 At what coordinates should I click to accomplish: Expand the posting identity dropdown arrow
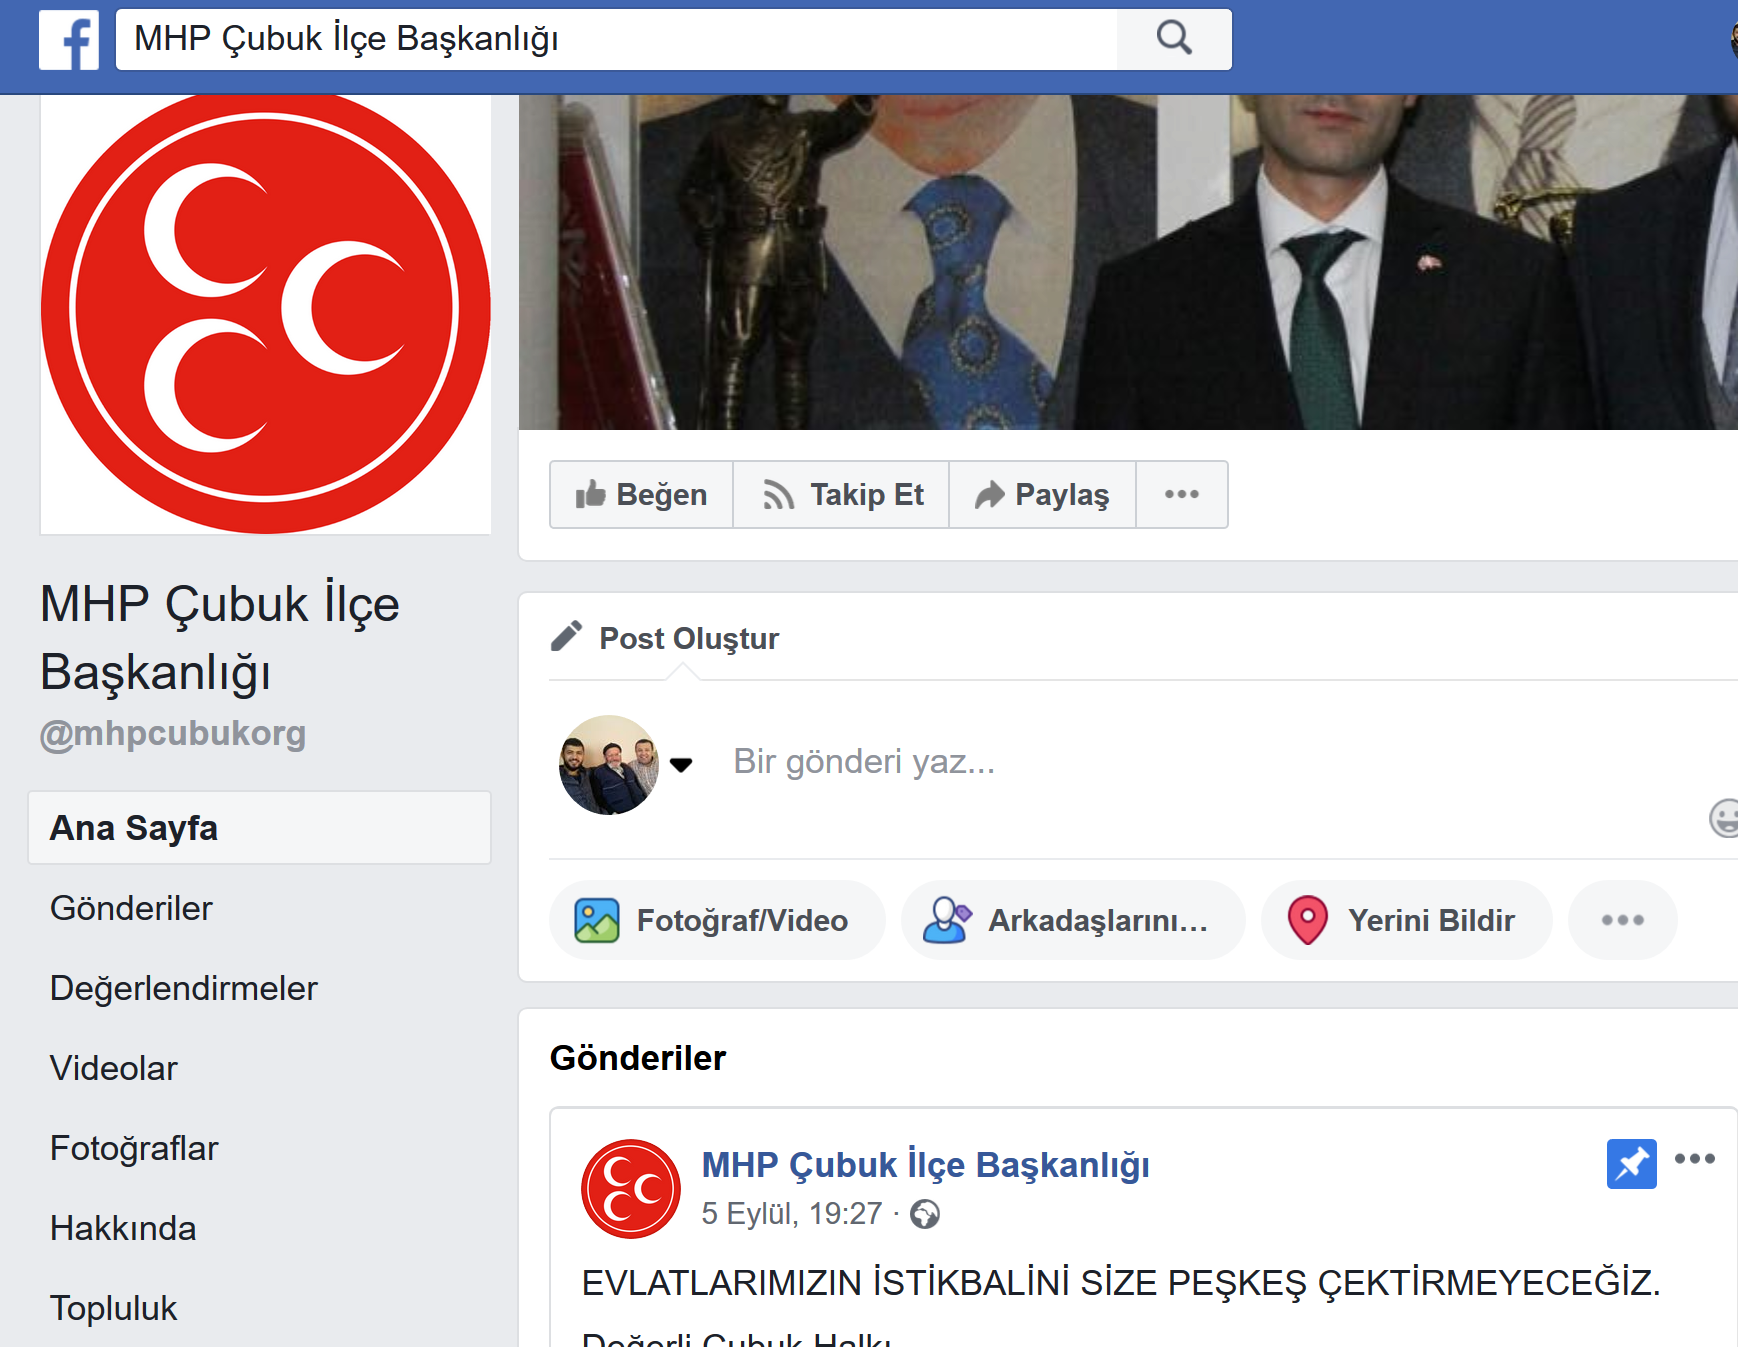pyautogui.click(x=681, y=765)
